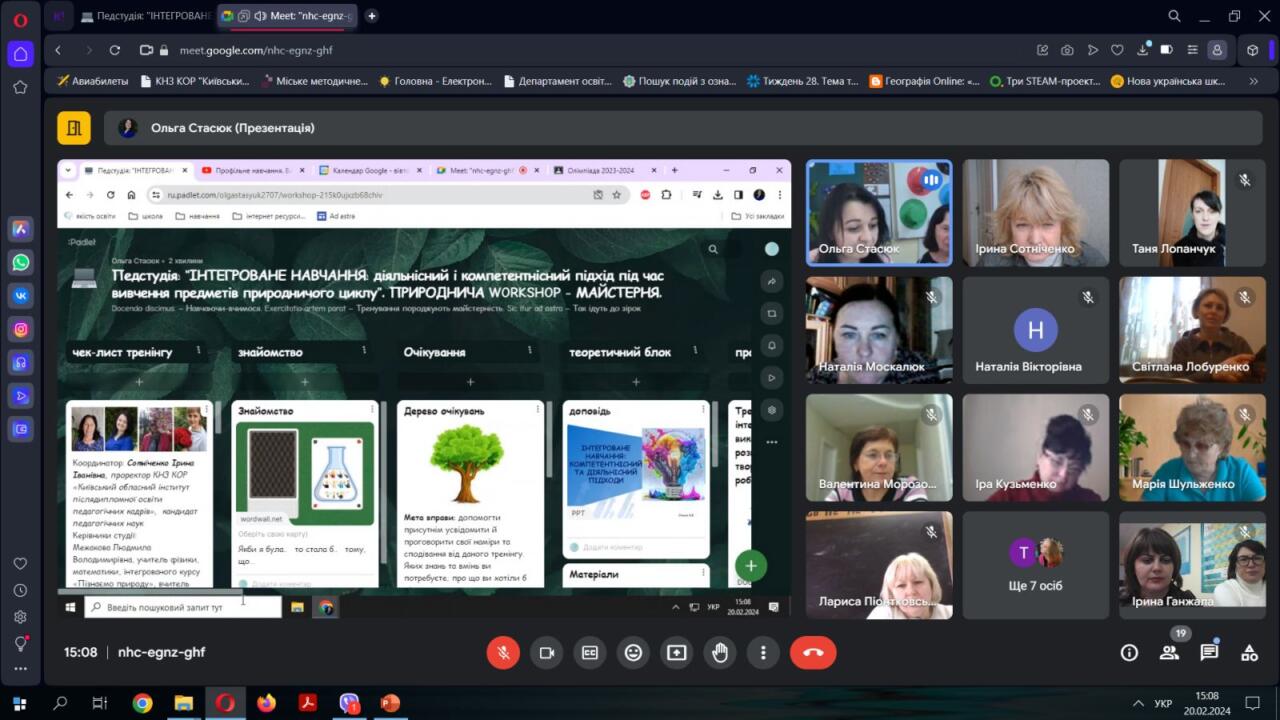Screen dimensions: 1280x720
Task: Go to Opera start page home icon
Action: pyautogui.click(x=20, y=54)
